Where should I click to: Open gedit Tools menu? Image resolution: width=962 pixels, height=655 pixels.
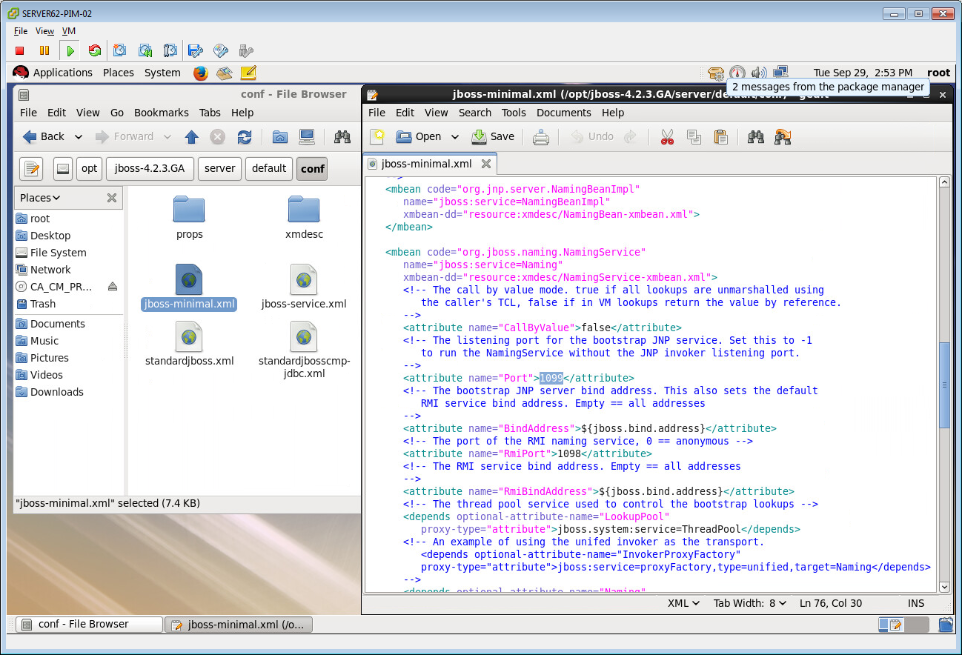coord(514,113)
